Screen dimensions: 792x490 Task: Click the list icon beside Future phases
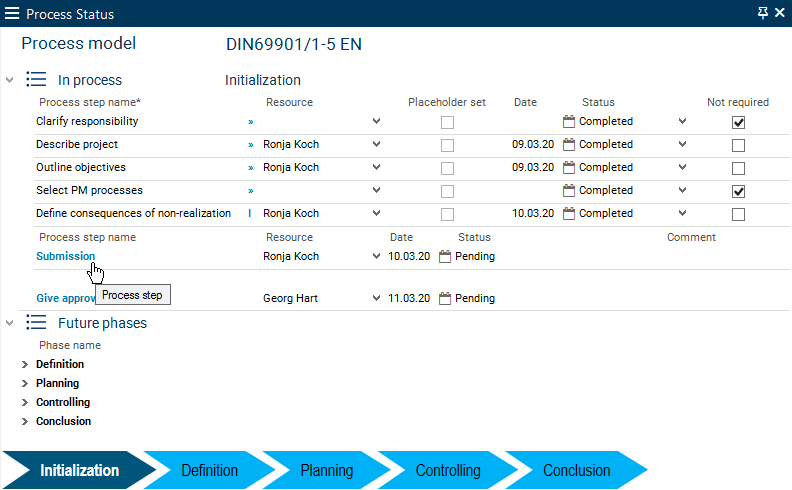tap(36, 323)
